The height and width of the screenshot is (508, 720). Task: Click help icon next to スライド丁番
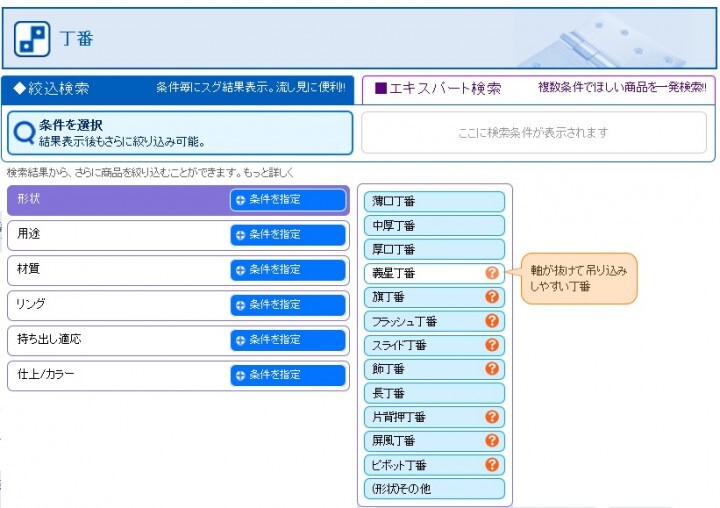coord(492,344)
